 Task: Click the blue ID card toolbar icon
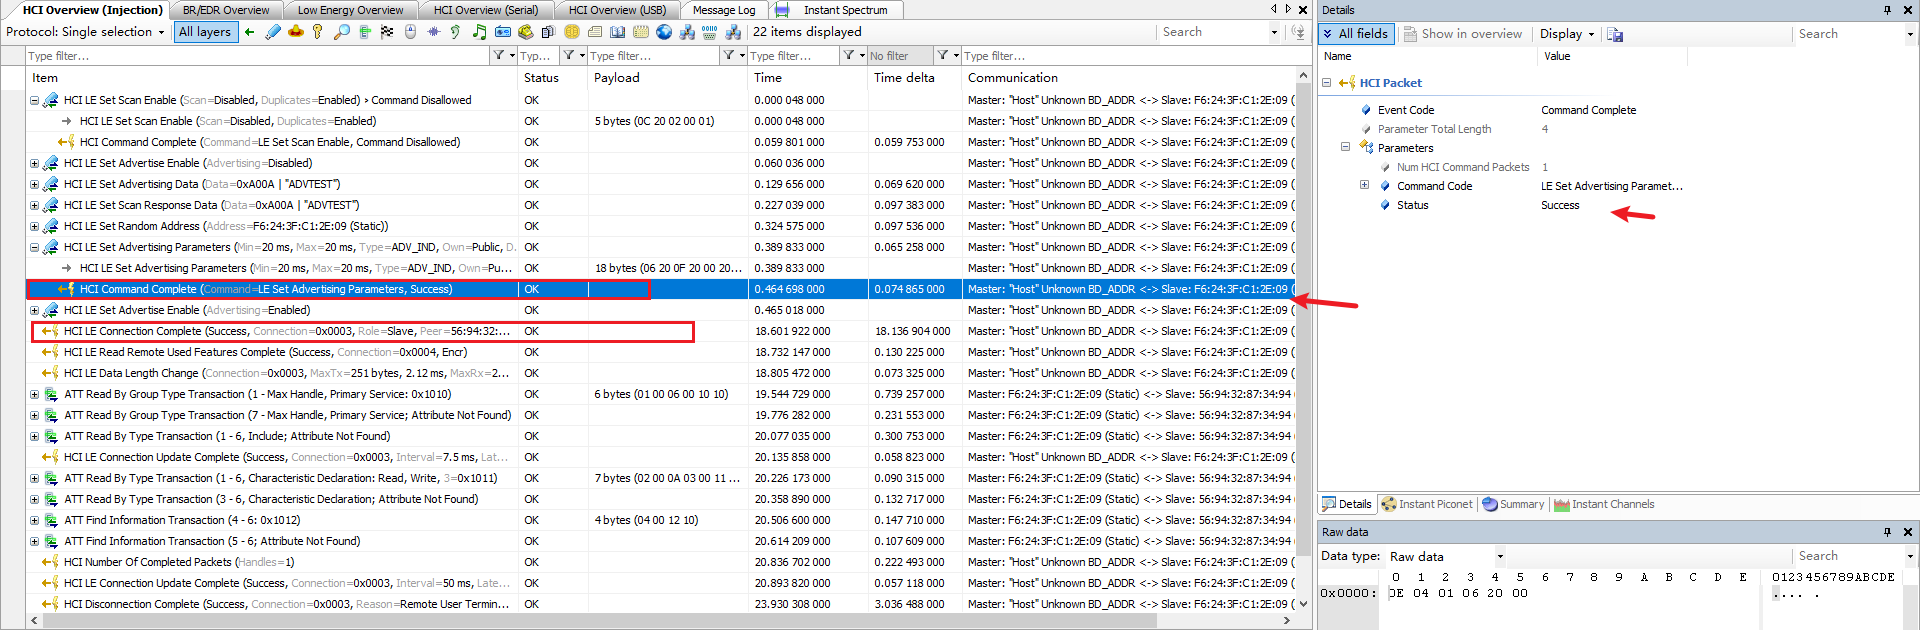coord(502,32)
